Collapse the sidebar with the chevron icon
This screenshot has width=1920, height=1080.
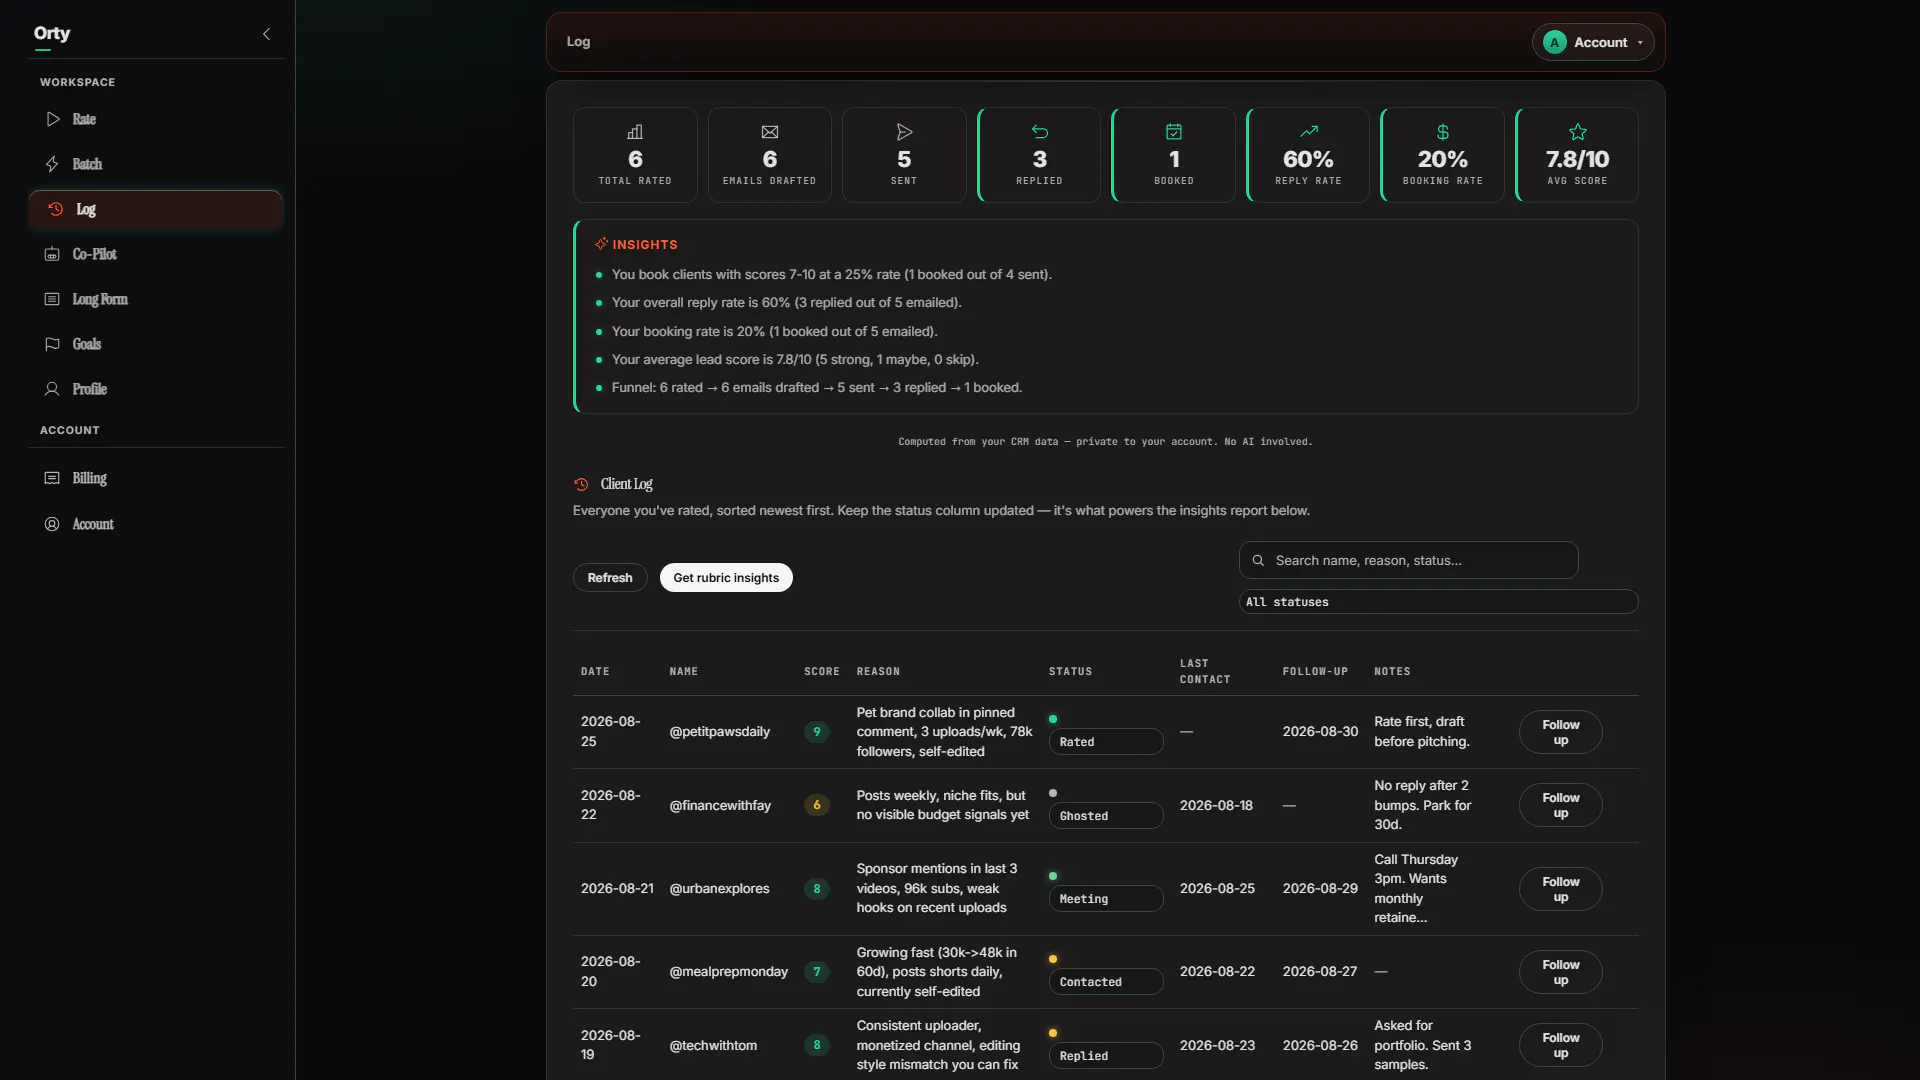(x=266, y=34)
